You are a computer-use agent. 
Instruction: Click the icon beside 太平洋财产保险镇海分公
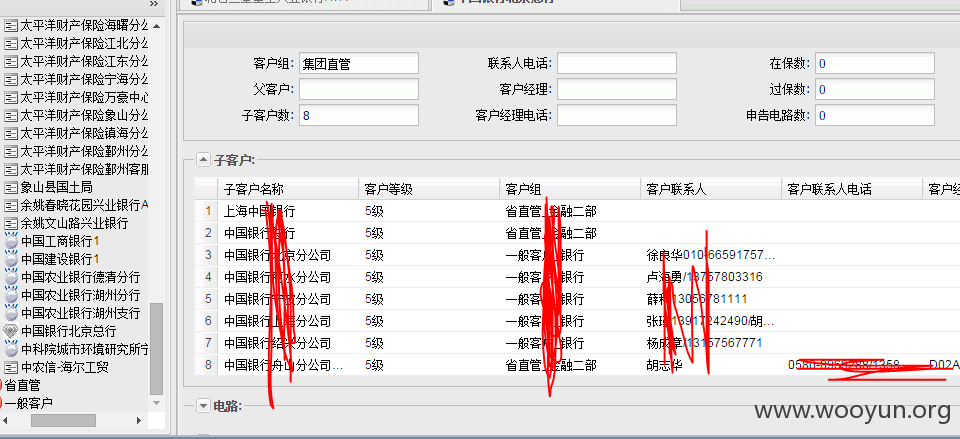(x=10, y=133)
